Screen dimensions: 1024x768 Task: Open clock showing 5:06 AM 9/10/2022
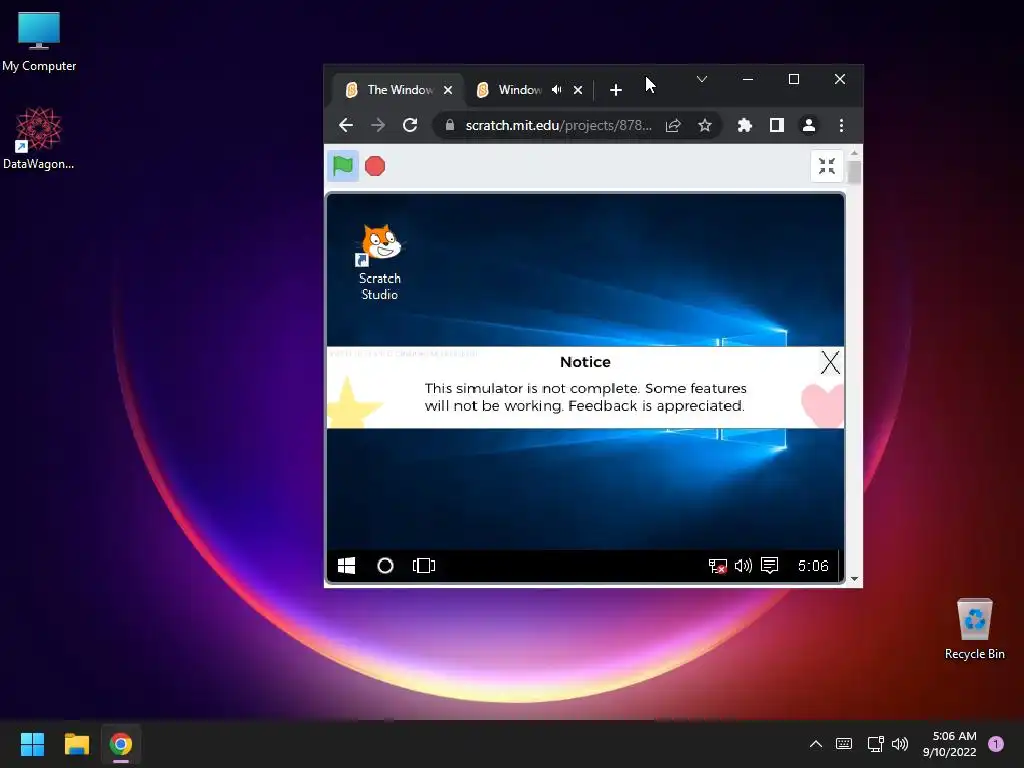950,744
